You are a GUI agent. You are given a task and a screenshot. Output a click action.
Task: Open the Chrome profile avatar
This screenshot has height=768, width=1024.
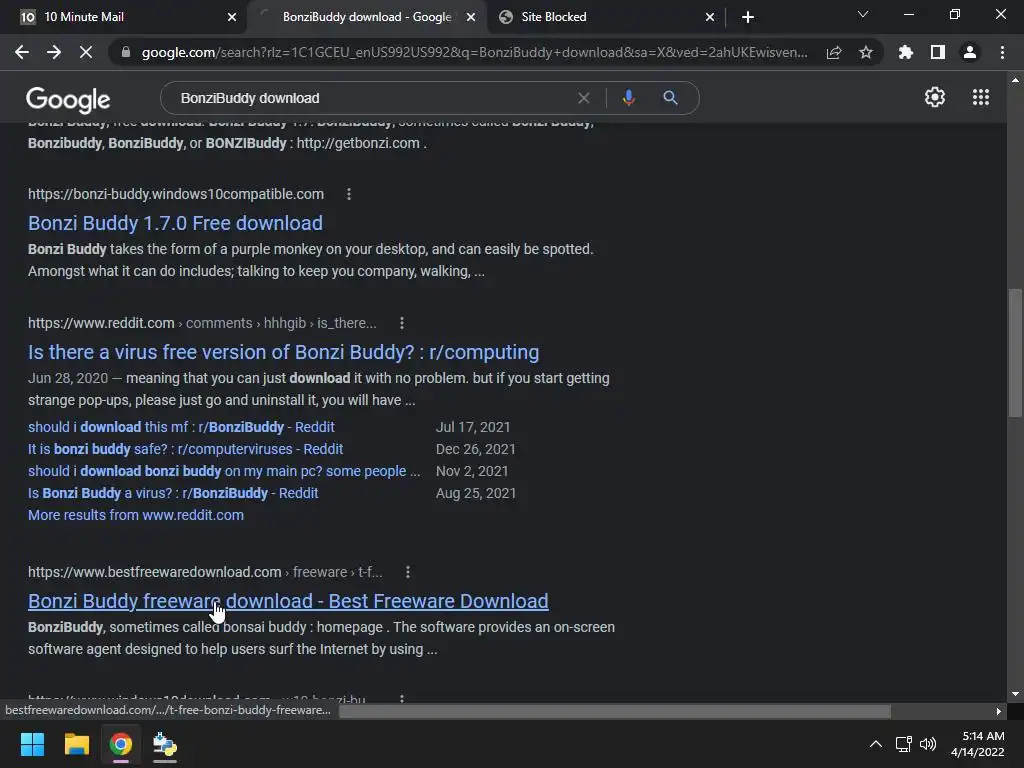pos(970,52)
